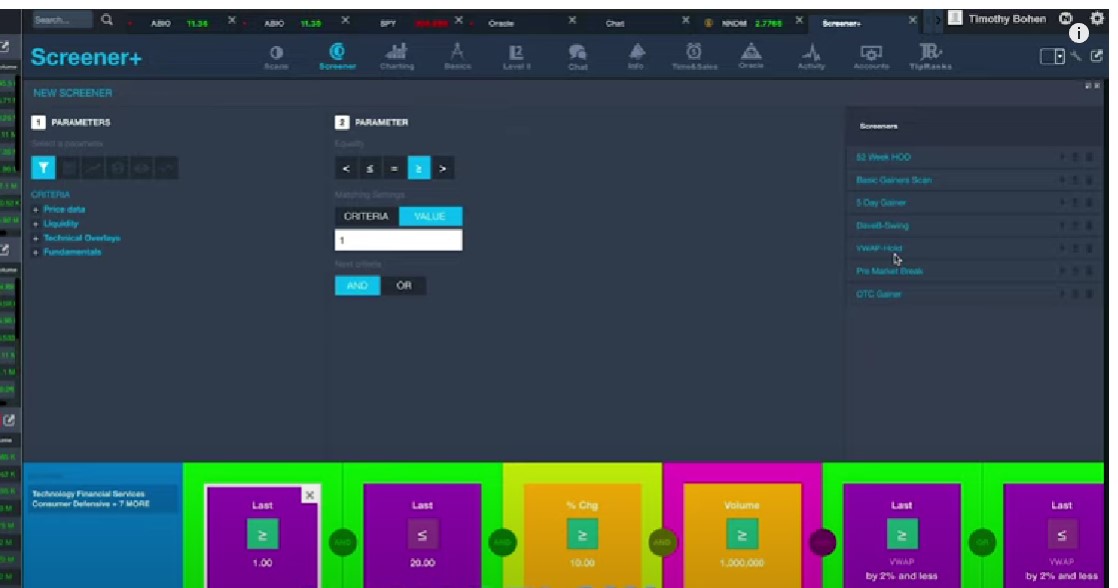Viewport: 1118px width, 588px height.
Task: Toggle the AND connector before the Volume card
Action: click(662, 542)
